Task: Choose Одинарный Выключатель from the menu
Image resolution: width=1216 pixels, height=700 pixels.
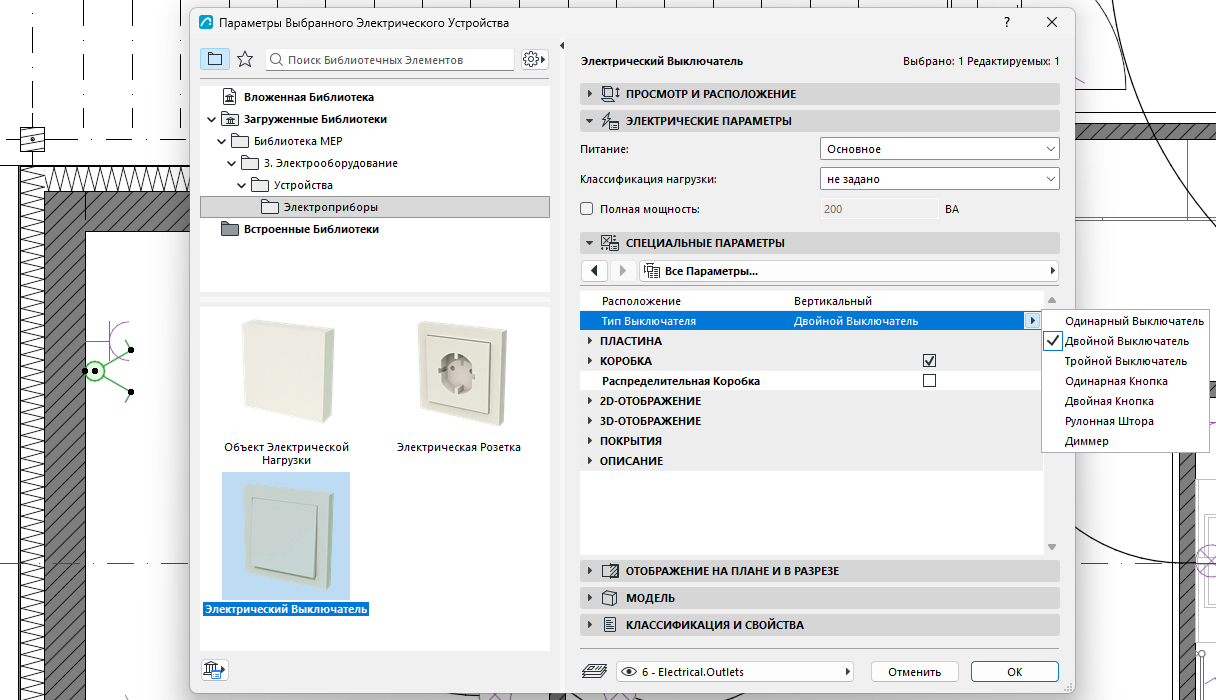Action: [1127, 321]
